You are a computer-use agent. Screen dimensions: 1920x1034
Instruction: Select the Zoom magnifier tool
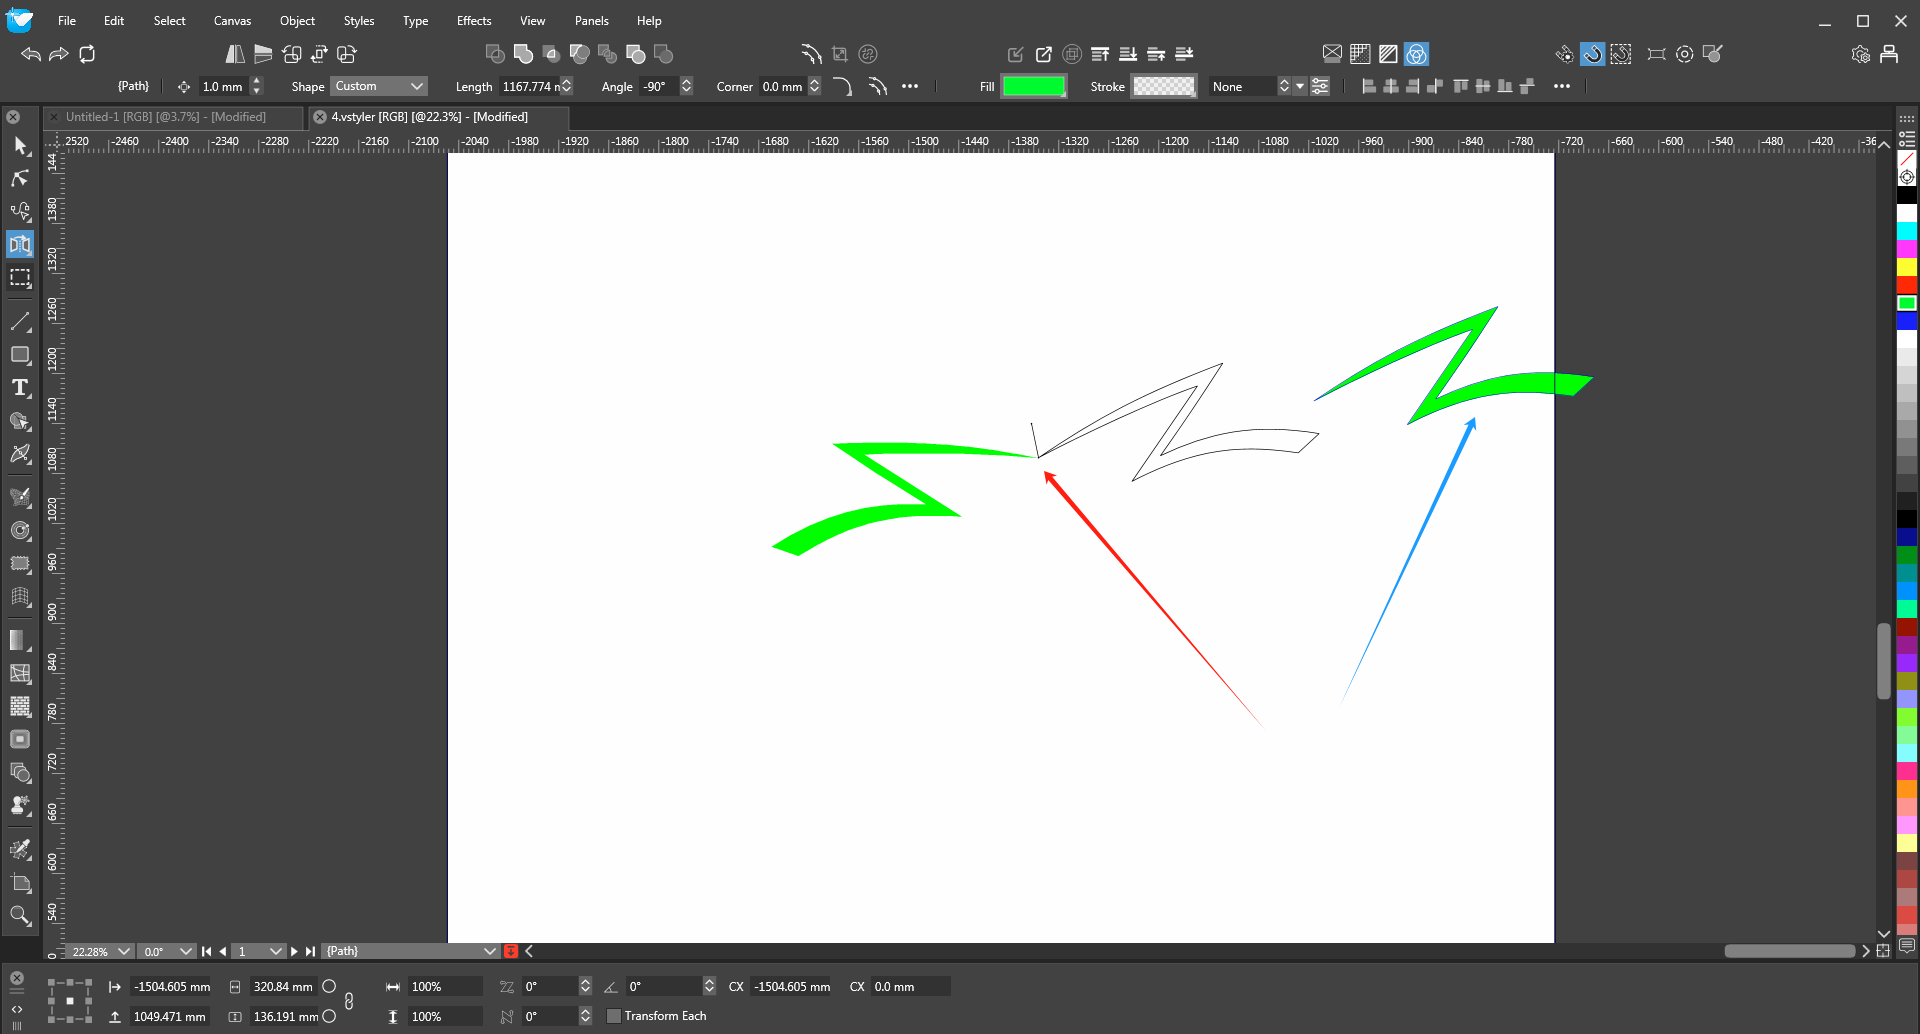(x=20, y=915)
